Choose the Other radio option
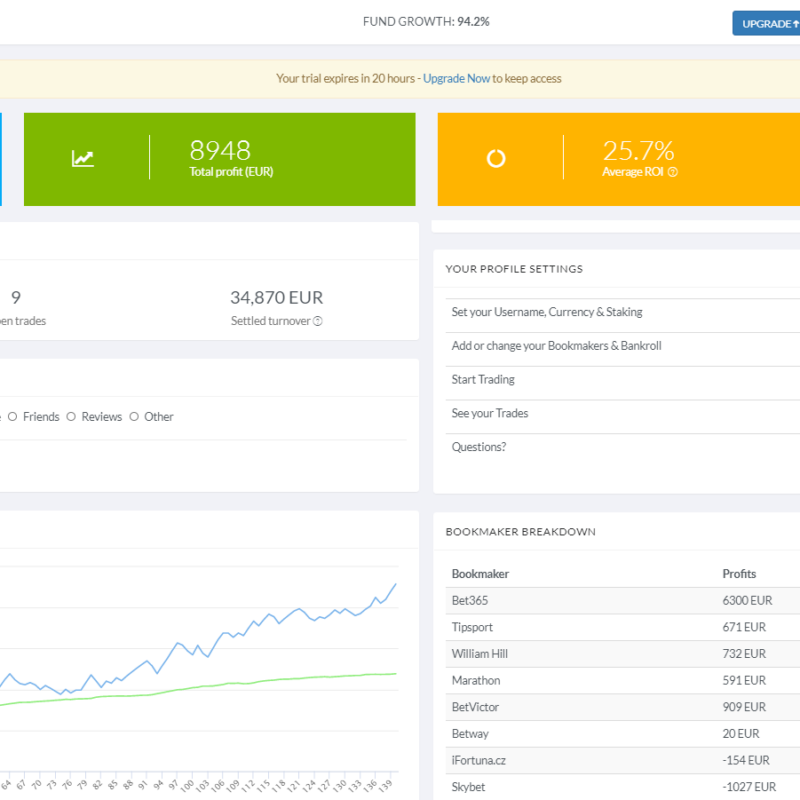Viewport: 800px width, 800px height. [134, 417]
